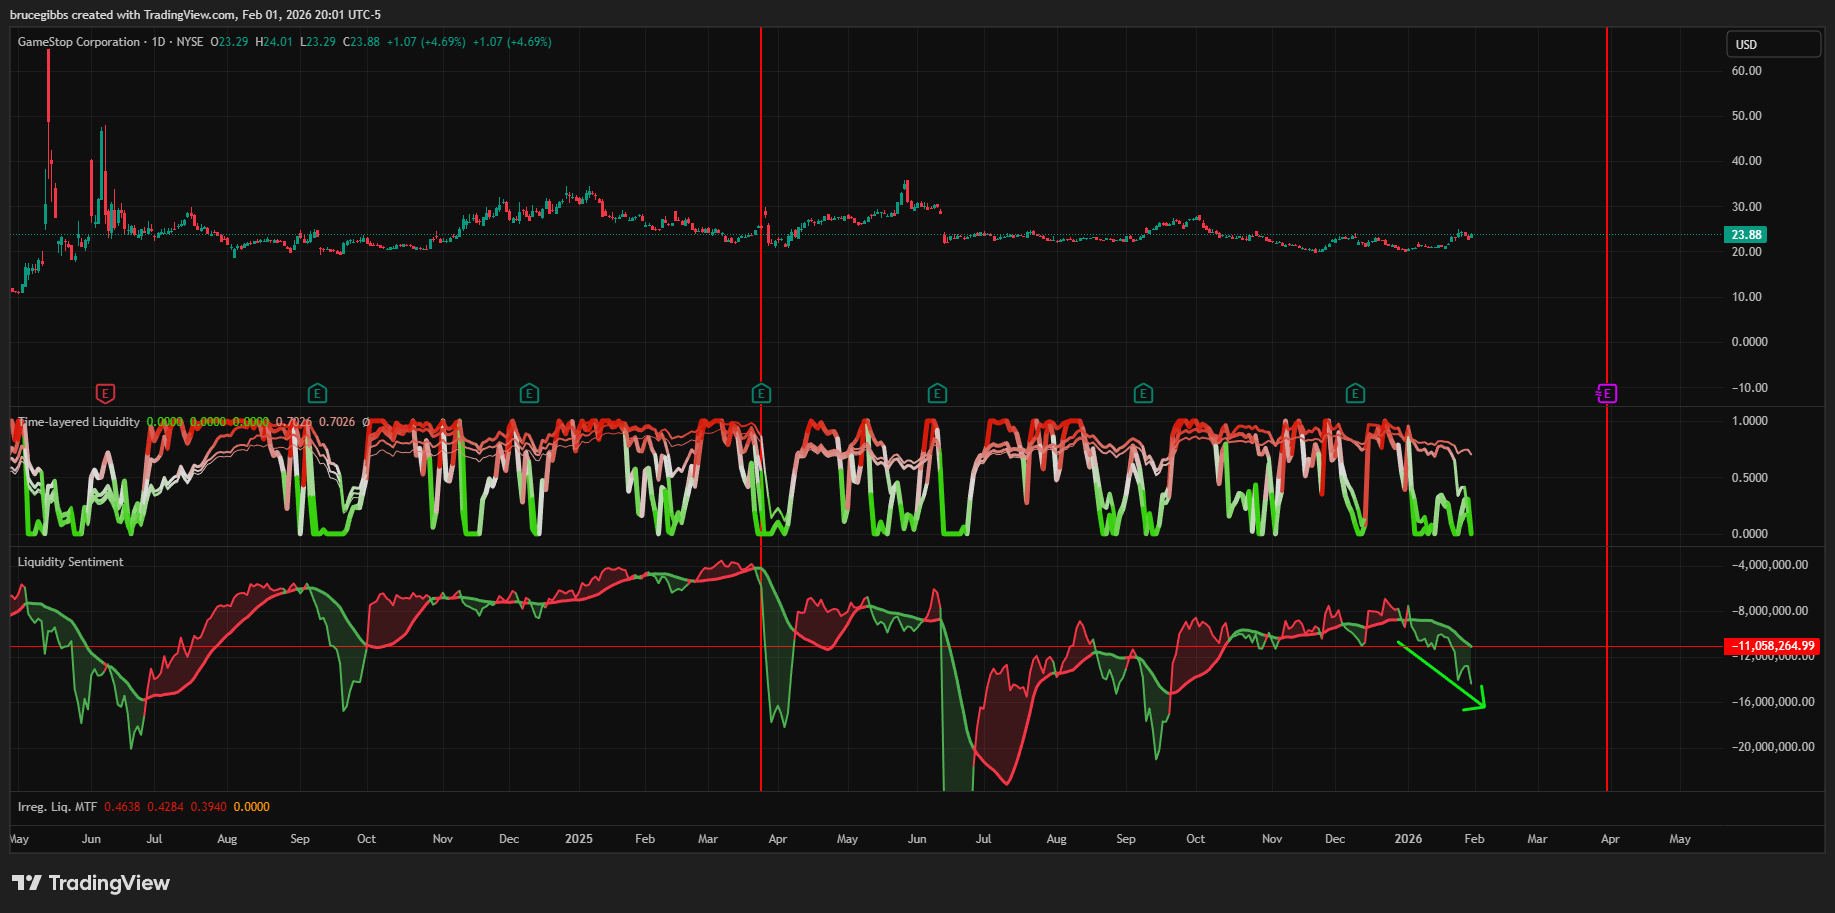
Task: Click the purple upcoming earnings marker
Action: tap(1606, 393)
